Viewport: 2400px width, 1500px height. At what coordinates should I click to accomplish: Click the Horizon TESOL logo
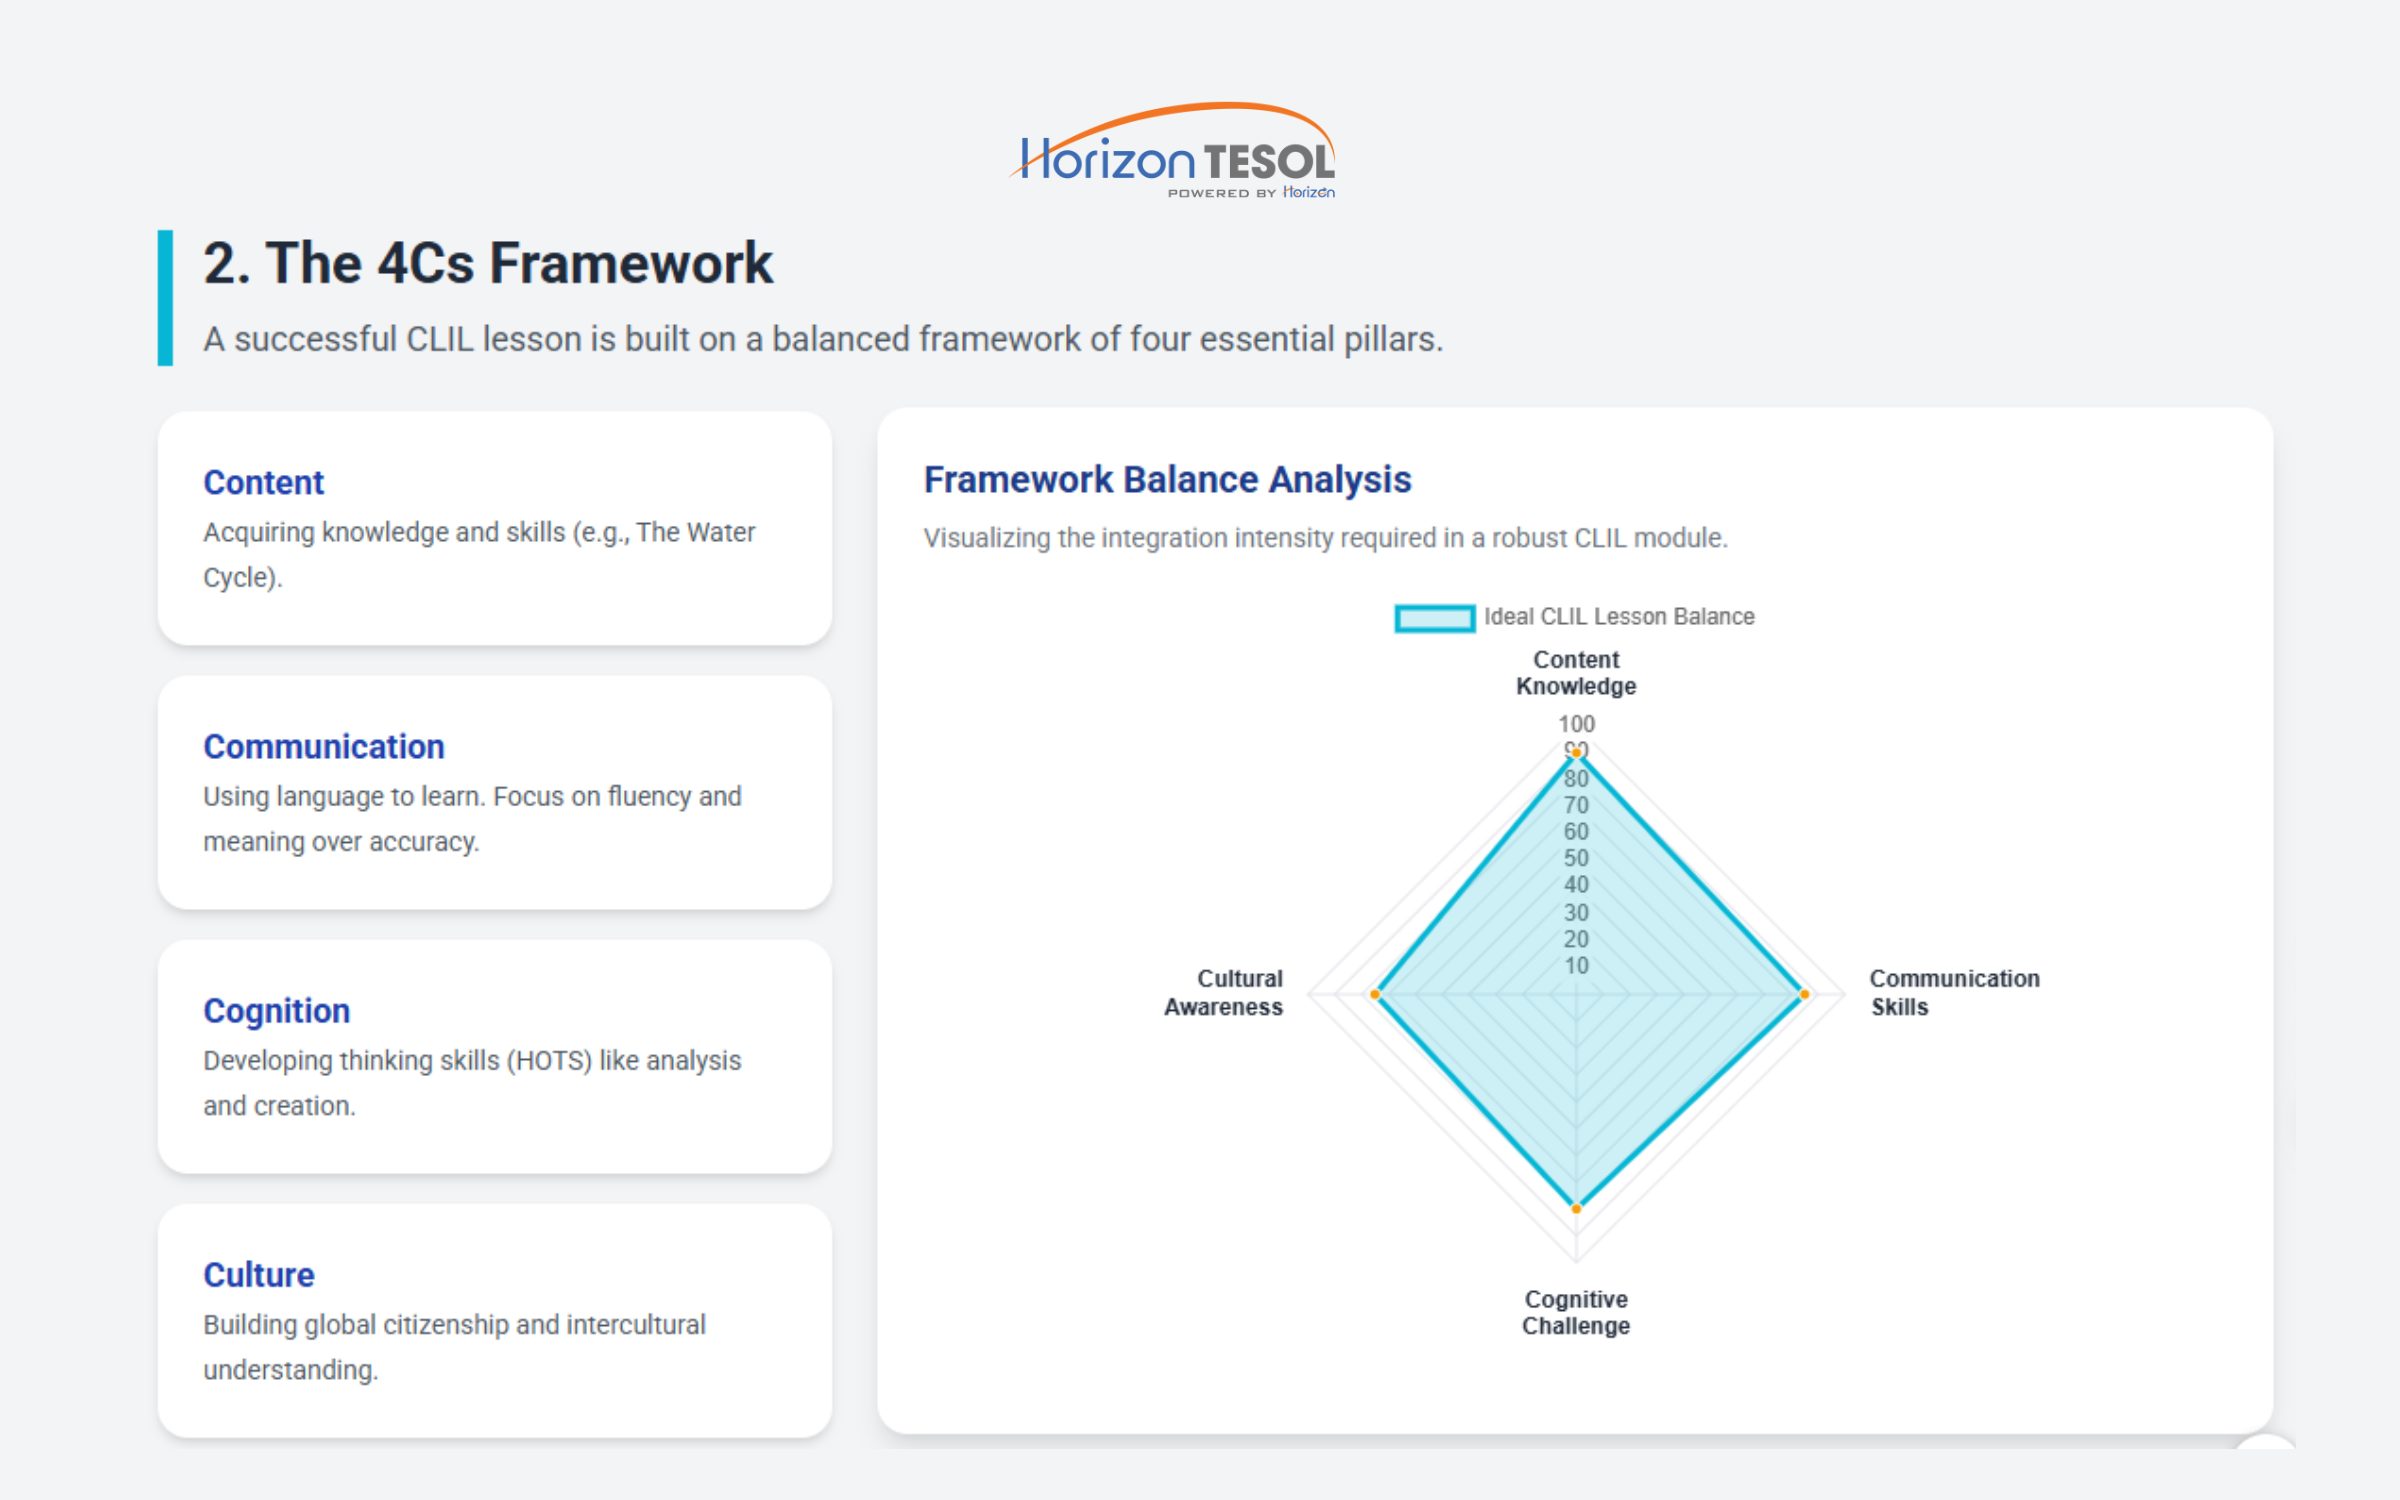click(x=1173, y=150)
